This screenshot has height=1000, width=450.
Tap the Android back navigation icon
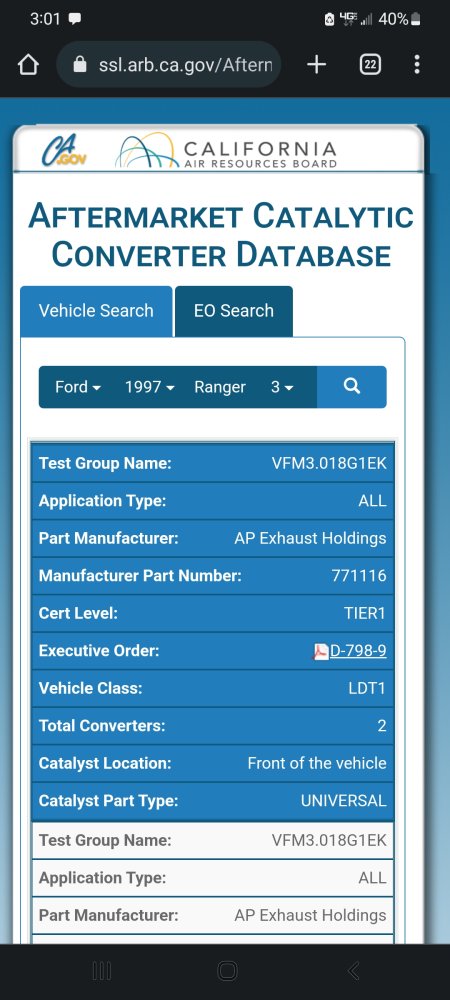[354, 971]
